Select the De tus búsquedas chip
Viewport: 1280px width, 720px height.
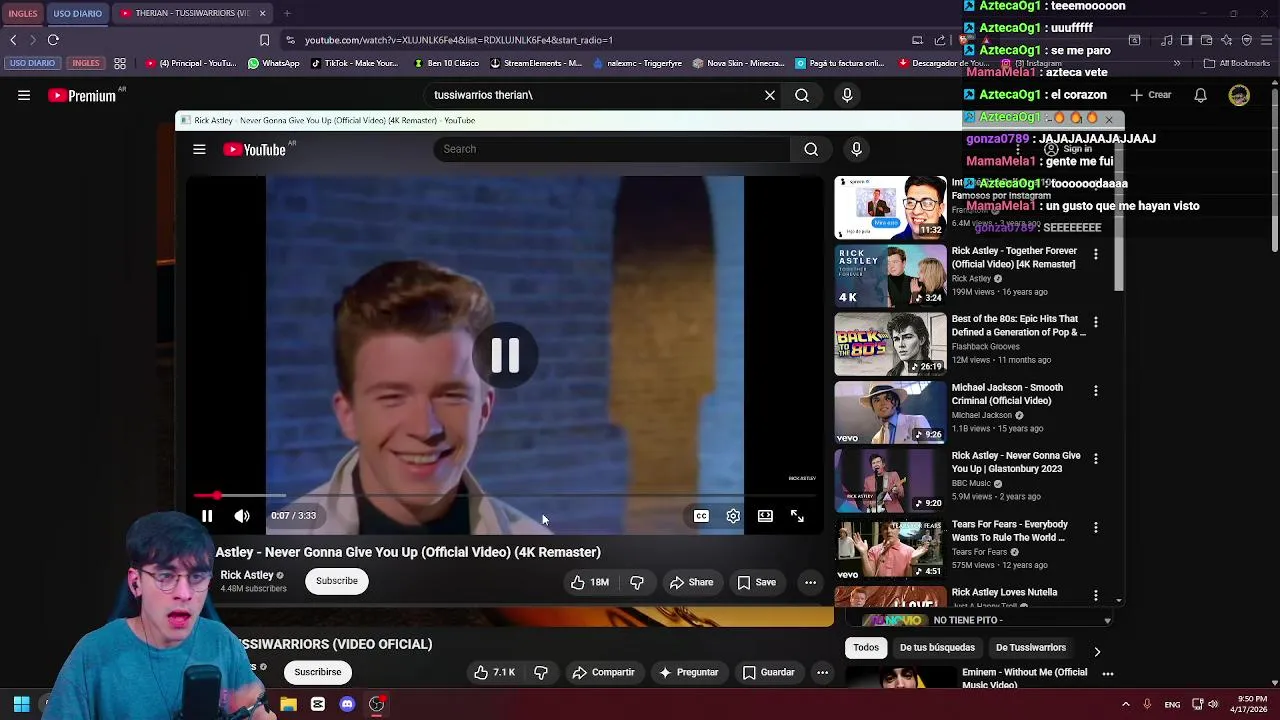(x=937, y=647)
